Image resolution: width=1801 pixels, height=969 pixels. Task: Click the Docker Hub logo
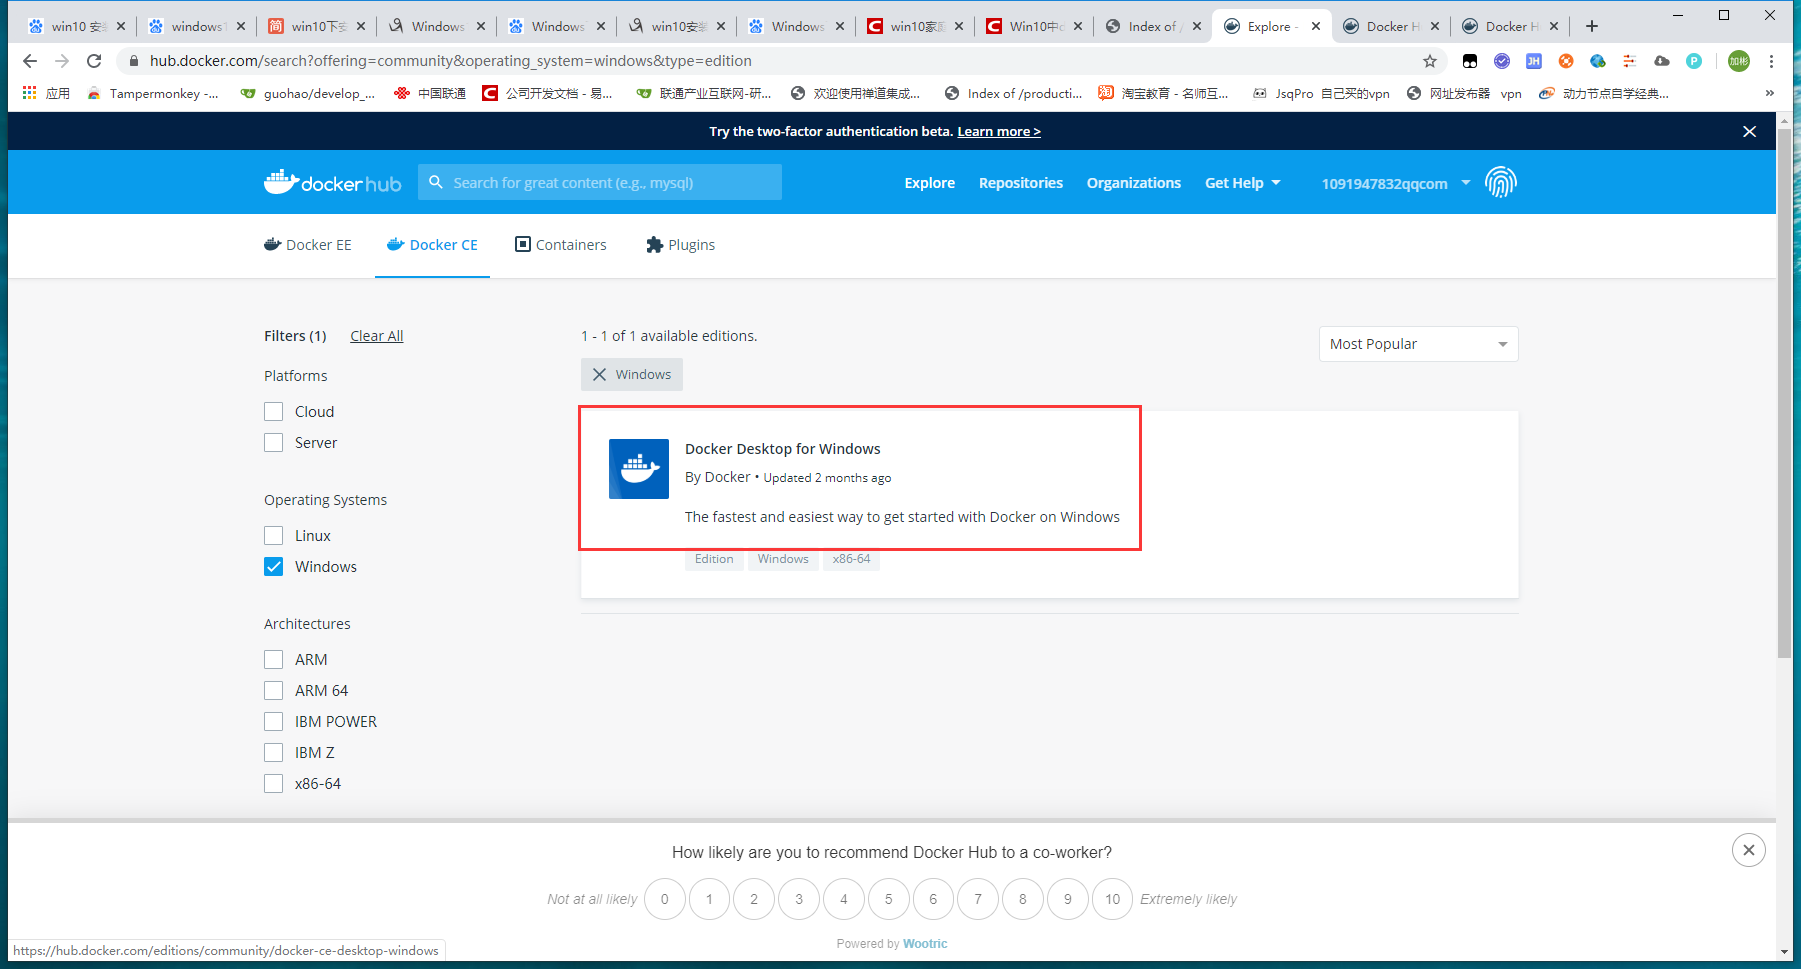click(333, 182)
